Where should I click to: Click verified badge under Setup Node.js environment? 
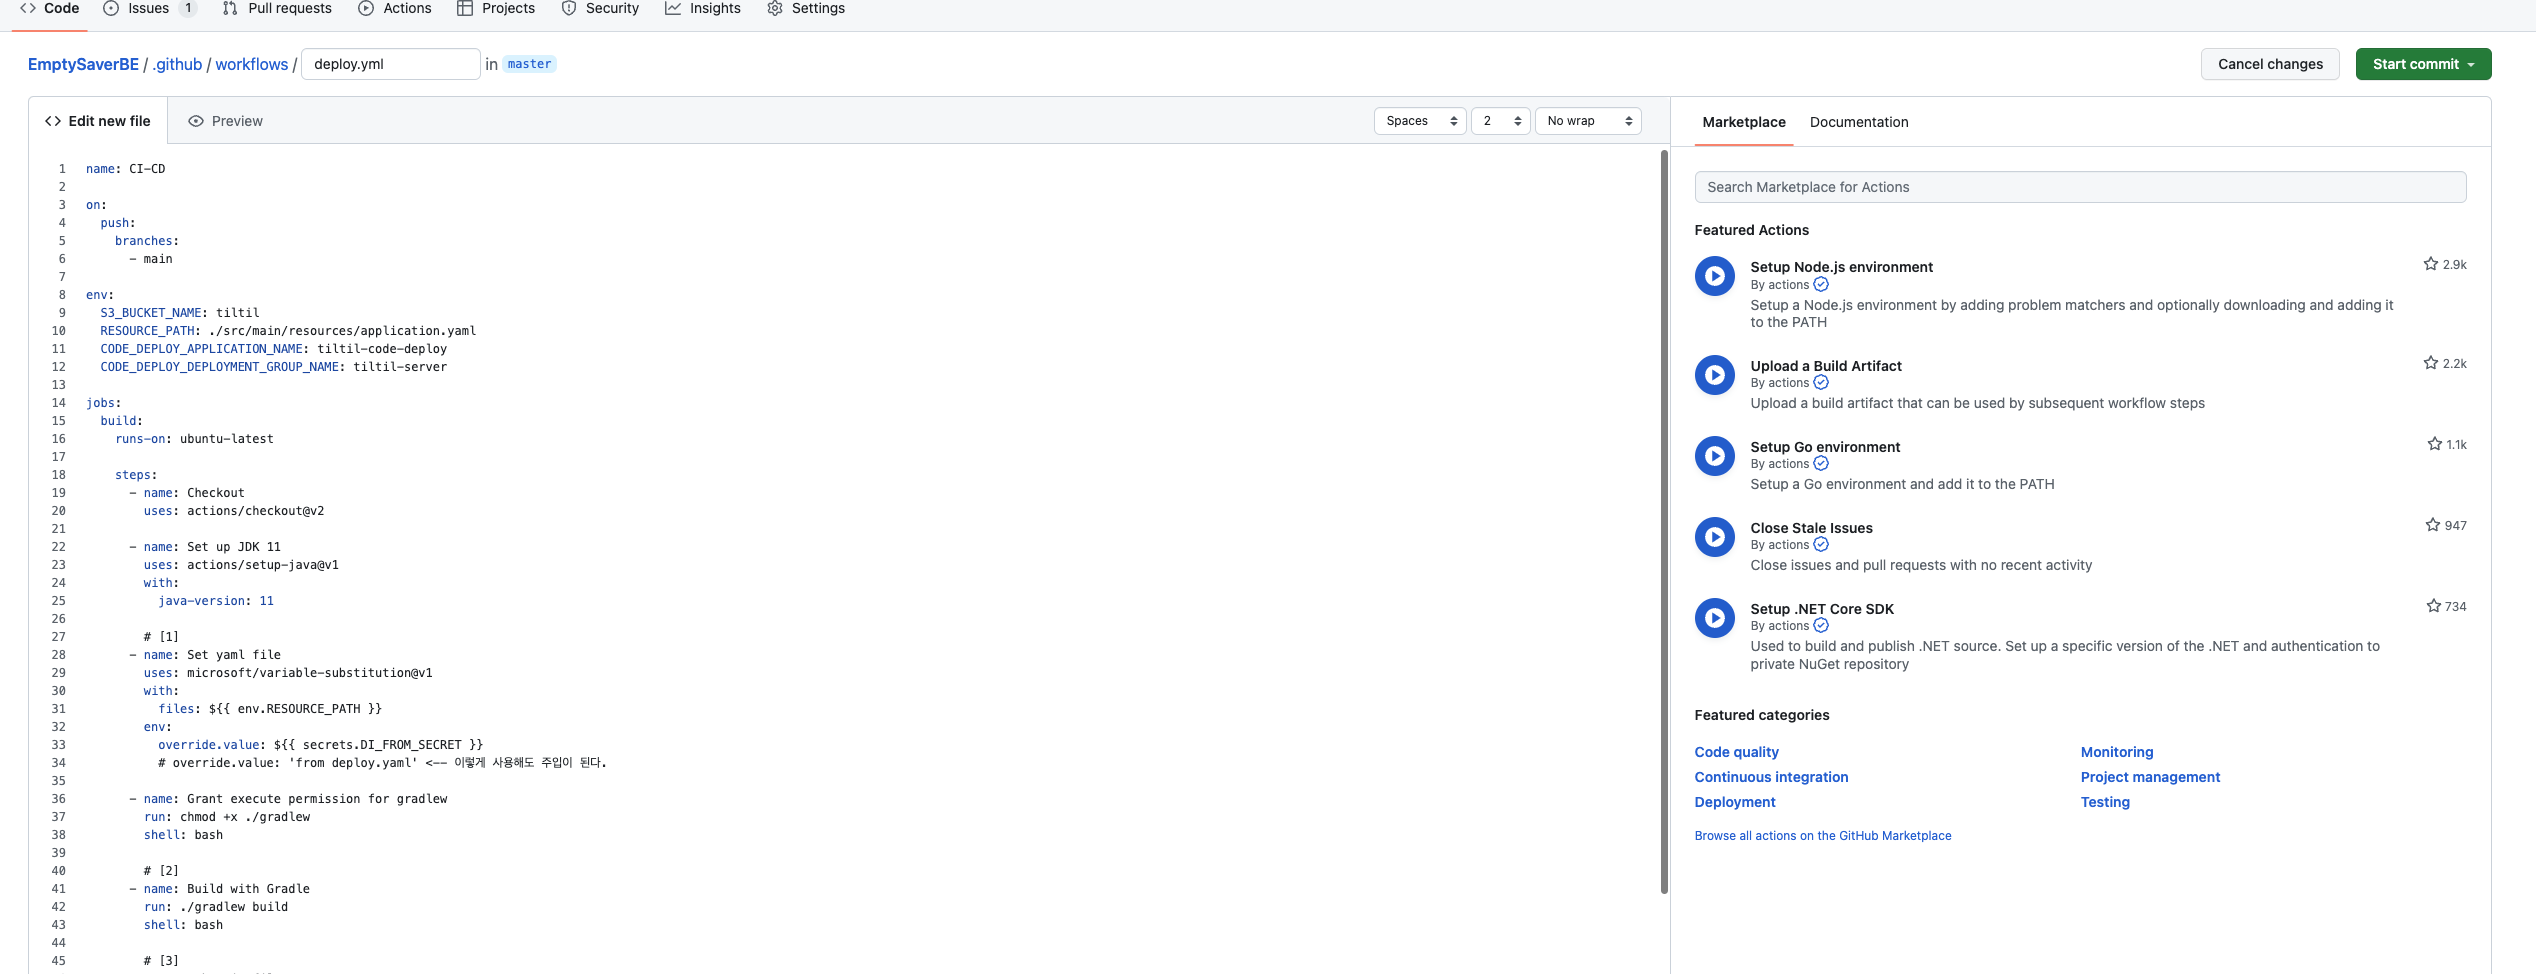click(1821, 285)
